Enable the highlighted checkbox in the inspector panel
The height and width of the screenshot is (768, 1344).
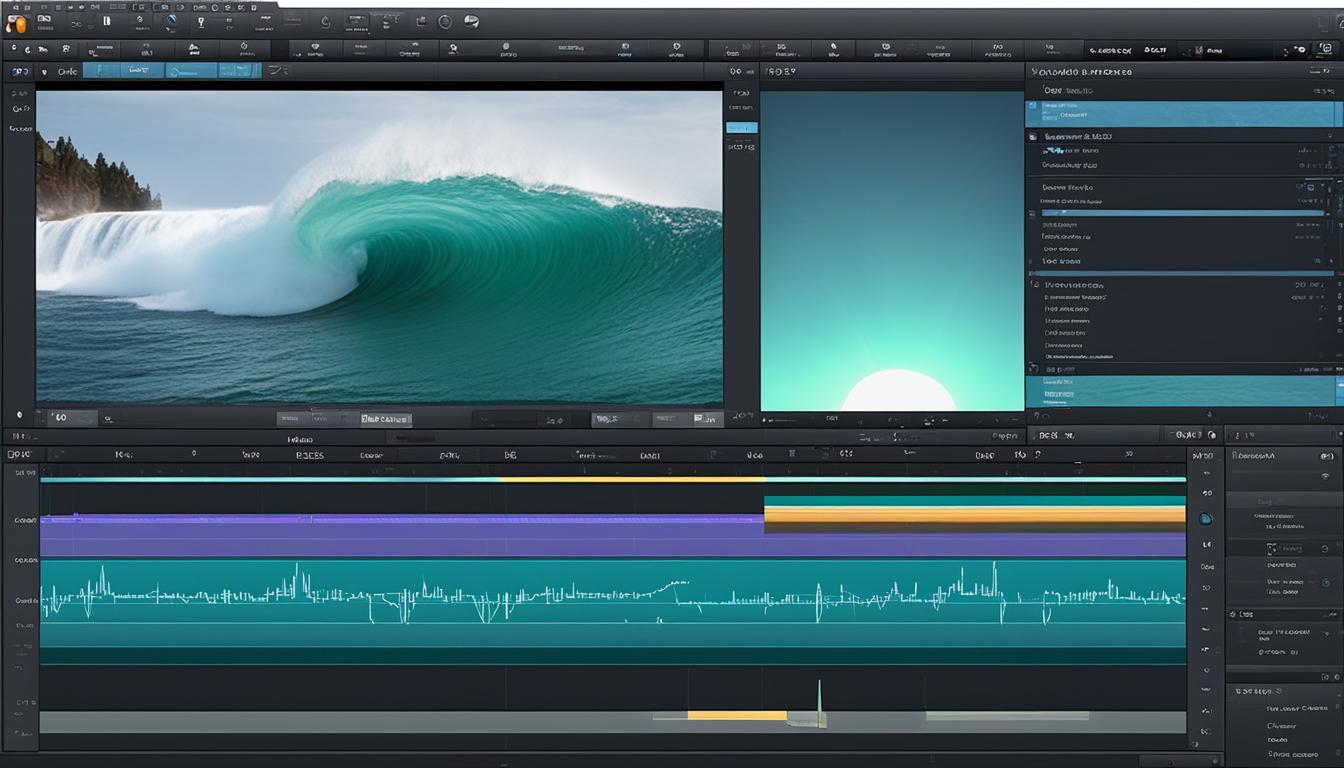click(1273, 548)
